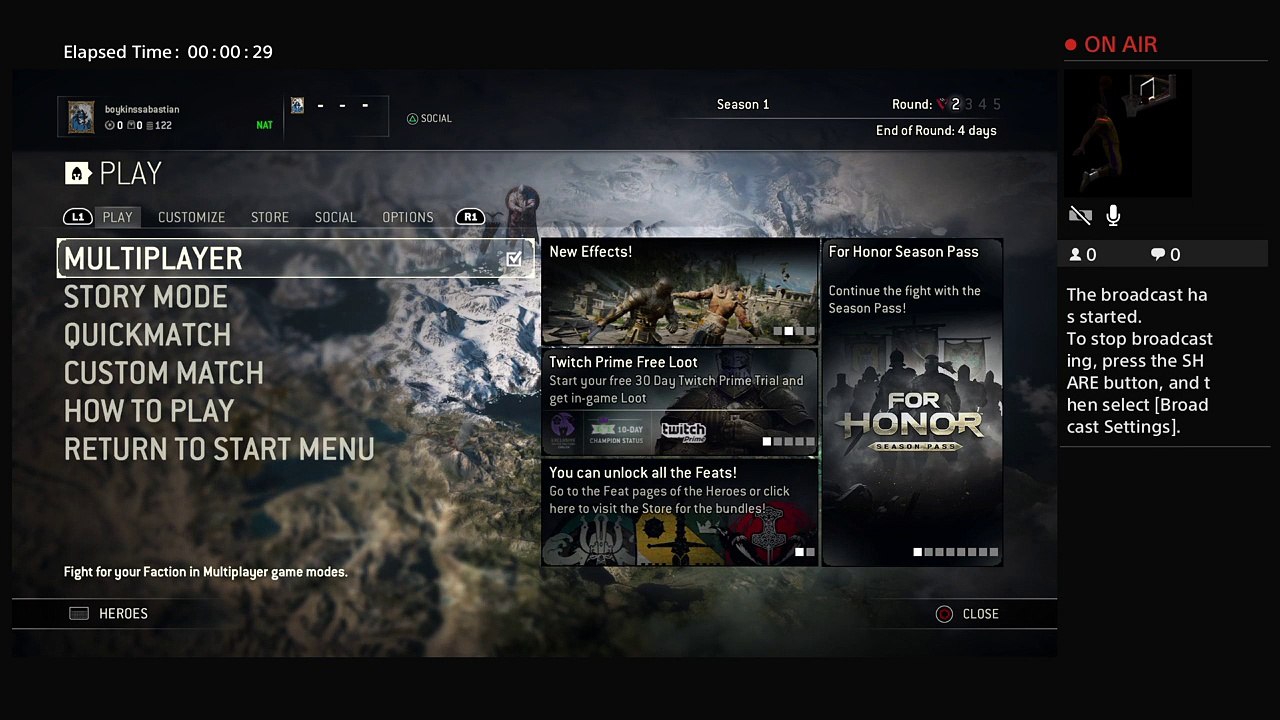Screen dimensions: 1280x720
Task: Click the broadcast preview thumbnail
Action: [x=1127, y=133]
